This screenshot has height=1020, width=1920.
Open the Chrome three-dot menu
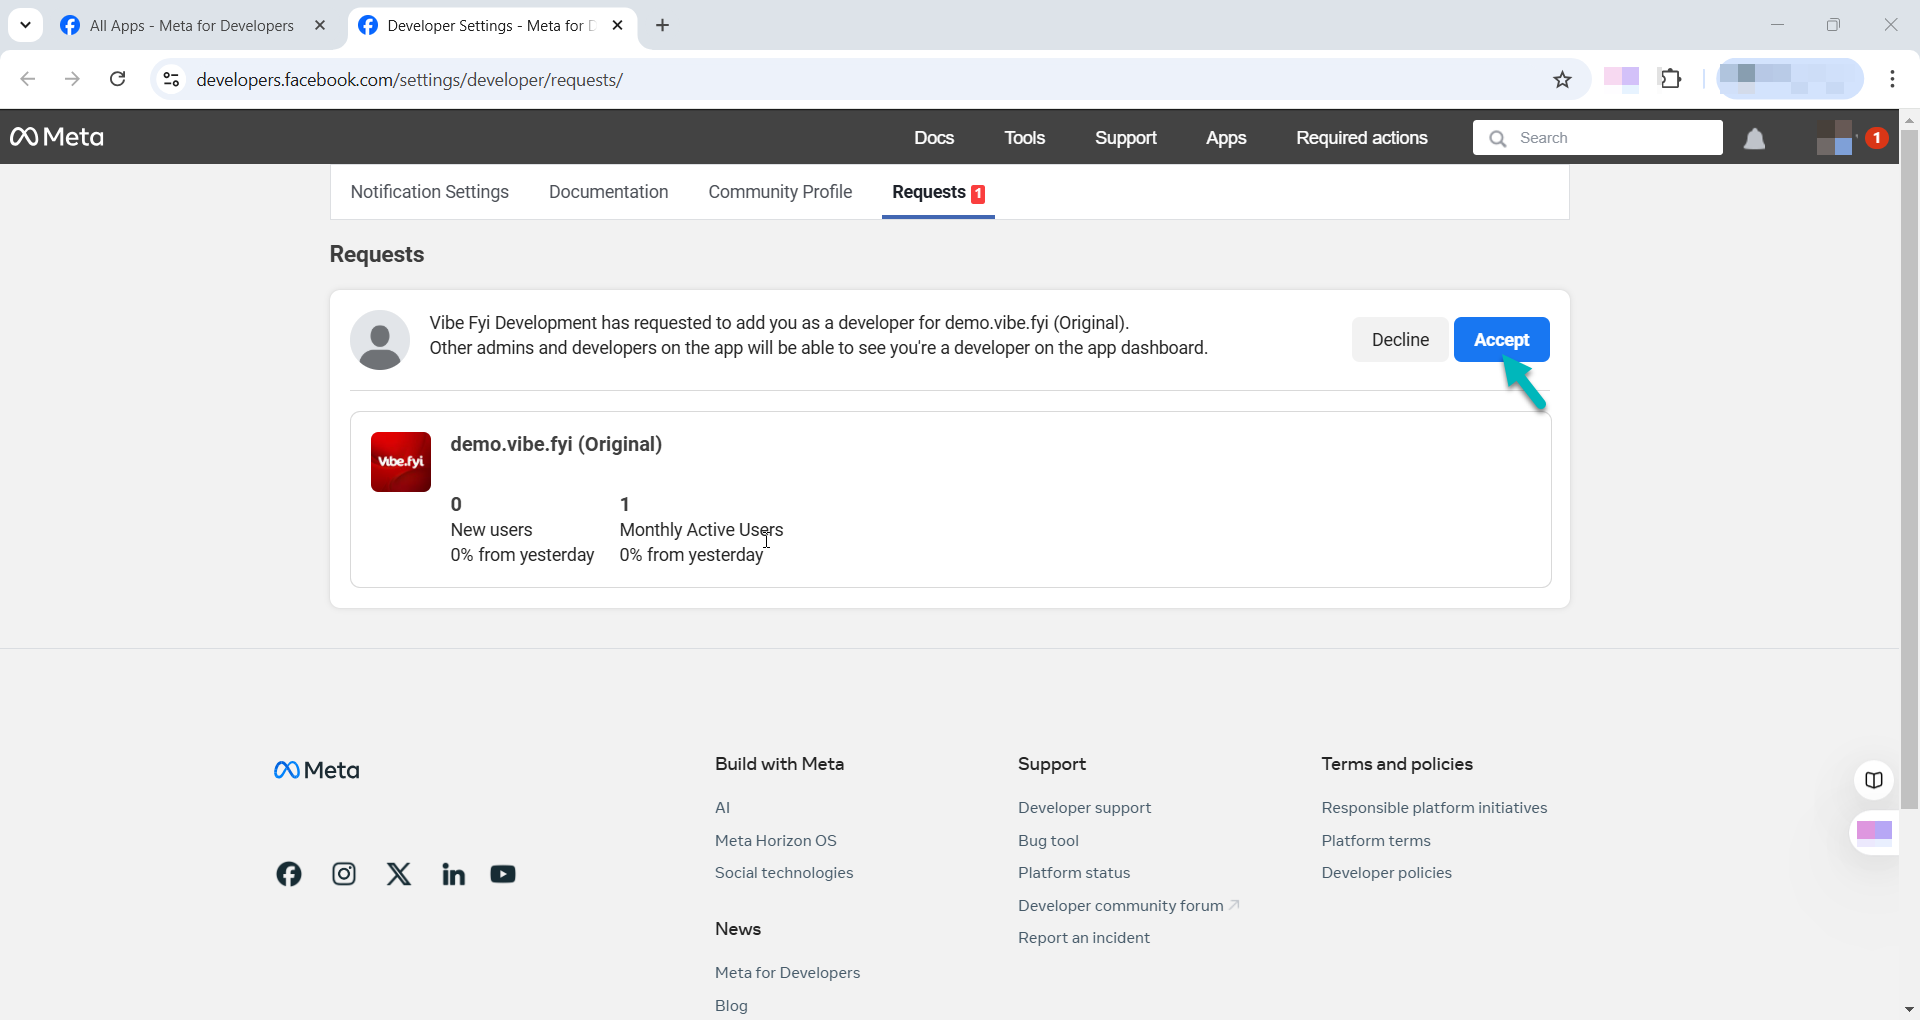pyautogui.click(x=1892, y=79)
